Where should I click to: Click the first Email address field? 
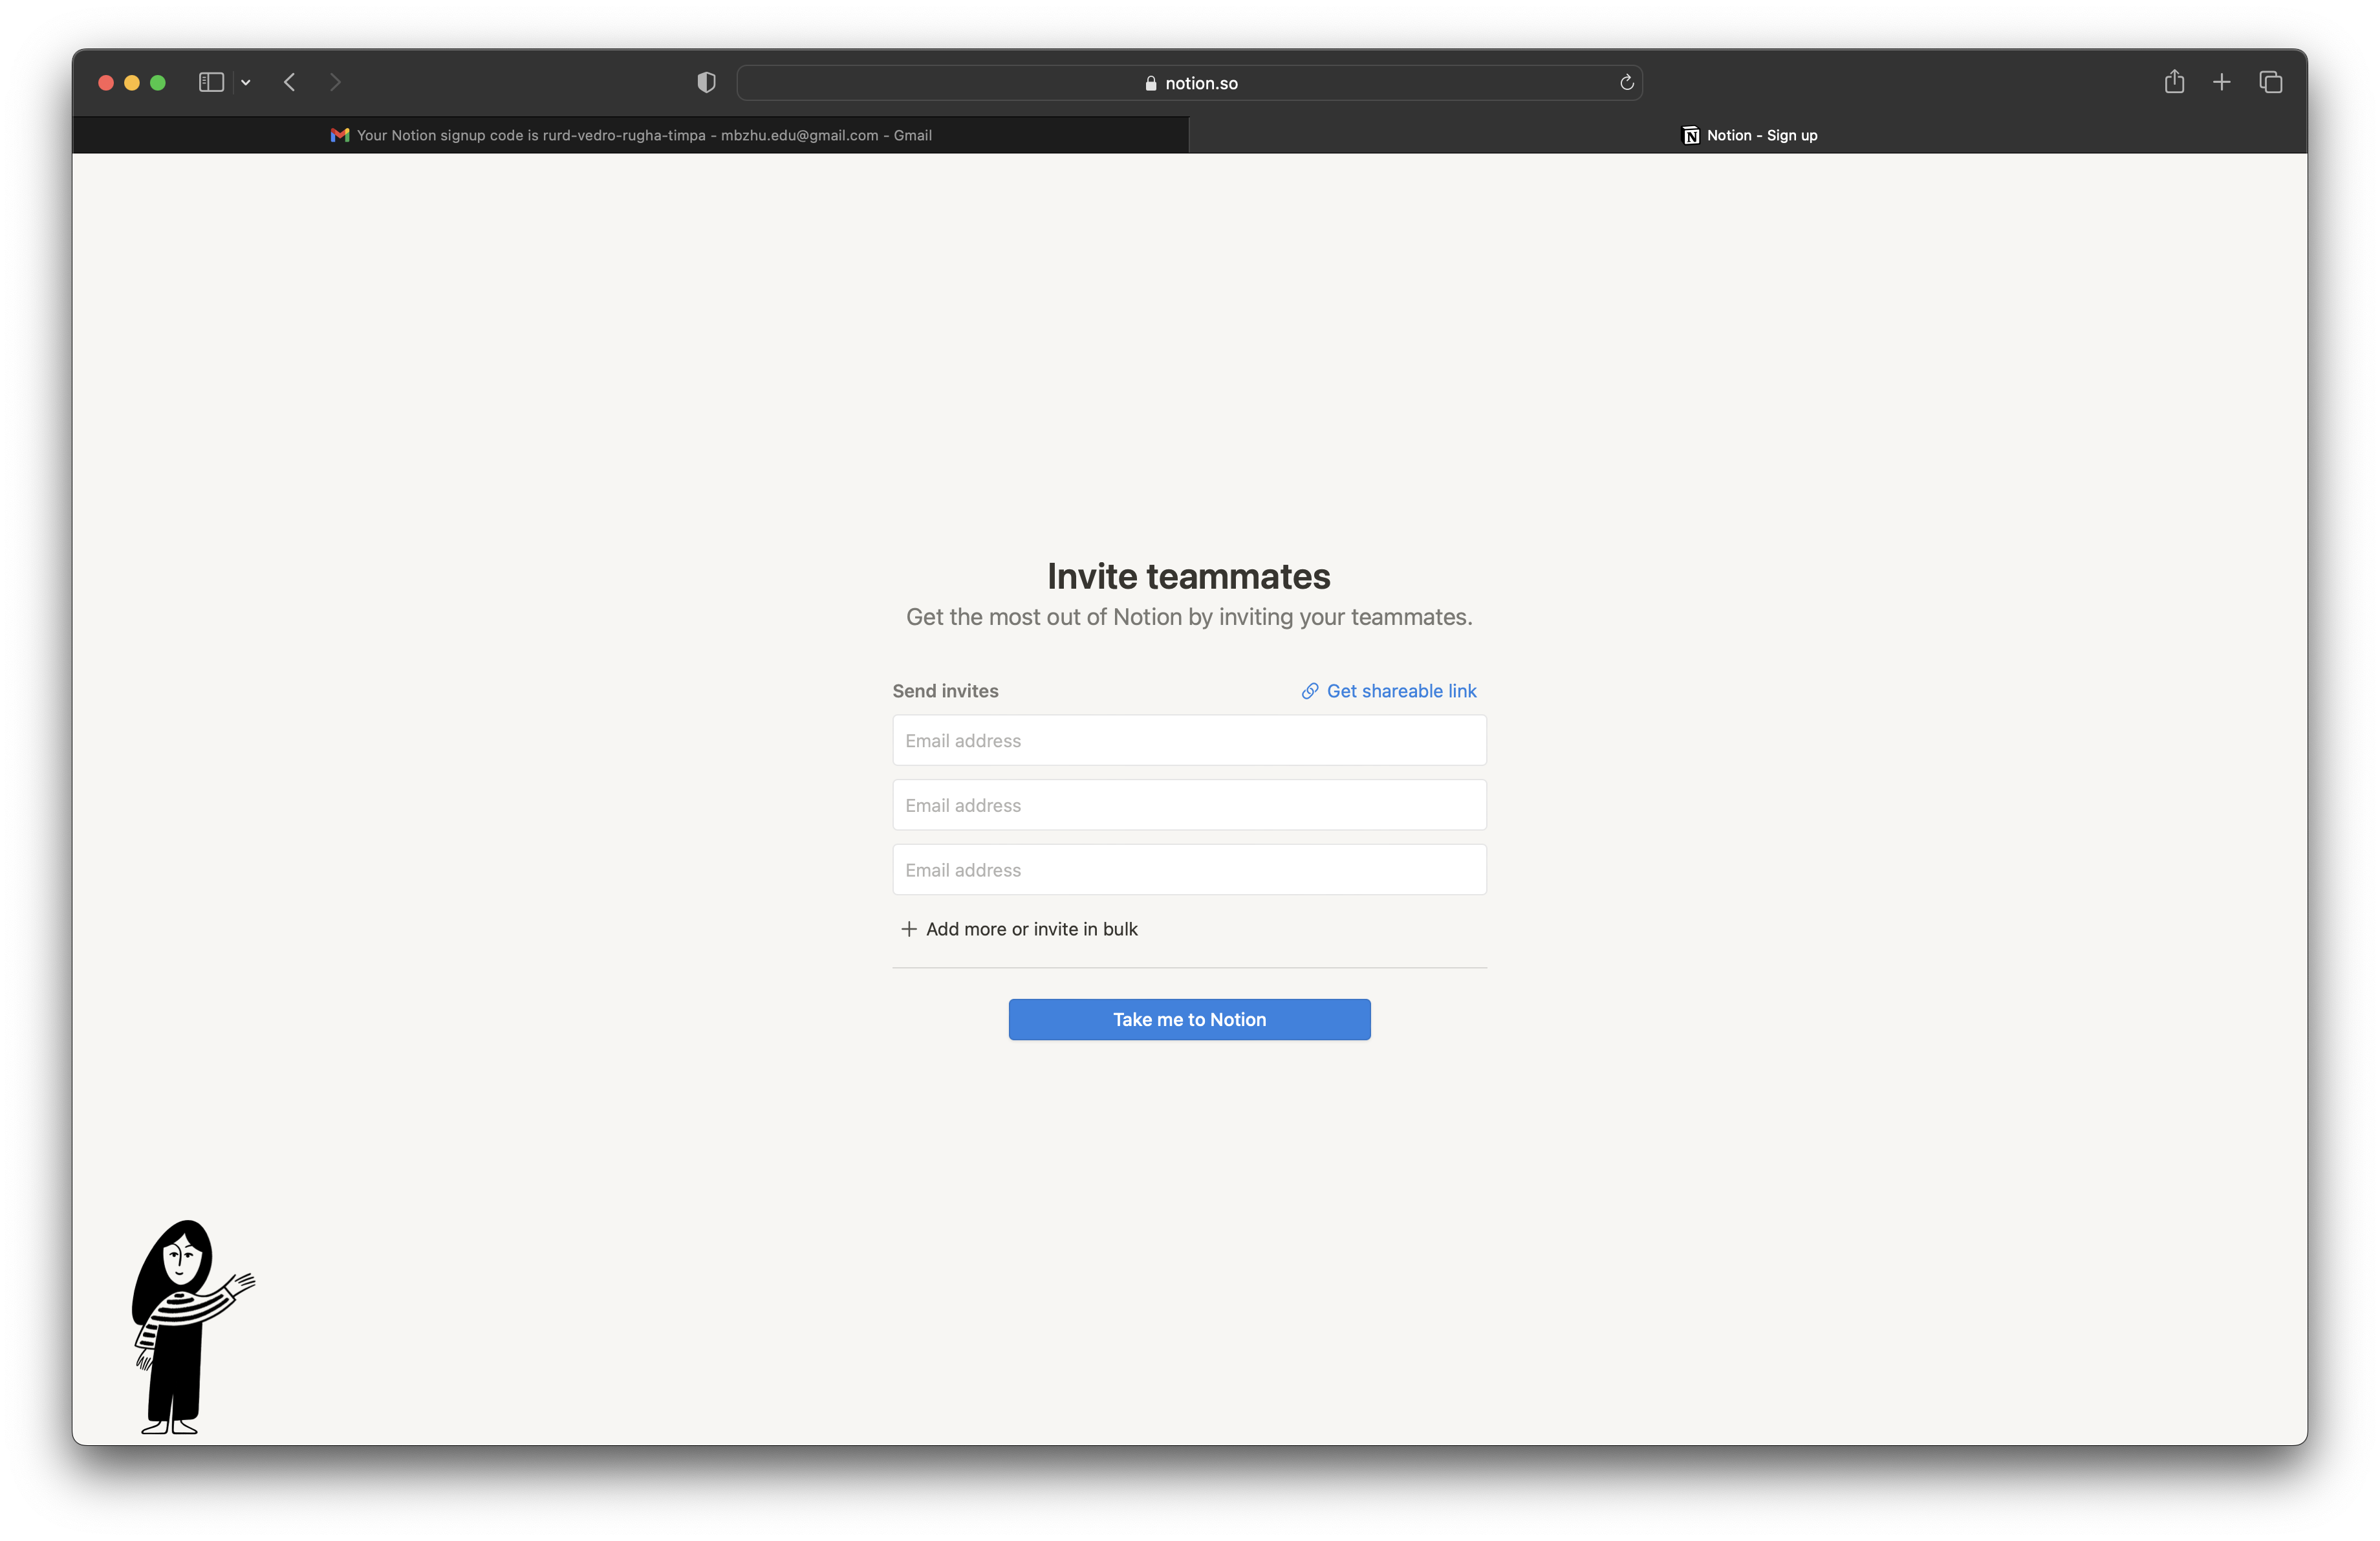coord(1188,740)
